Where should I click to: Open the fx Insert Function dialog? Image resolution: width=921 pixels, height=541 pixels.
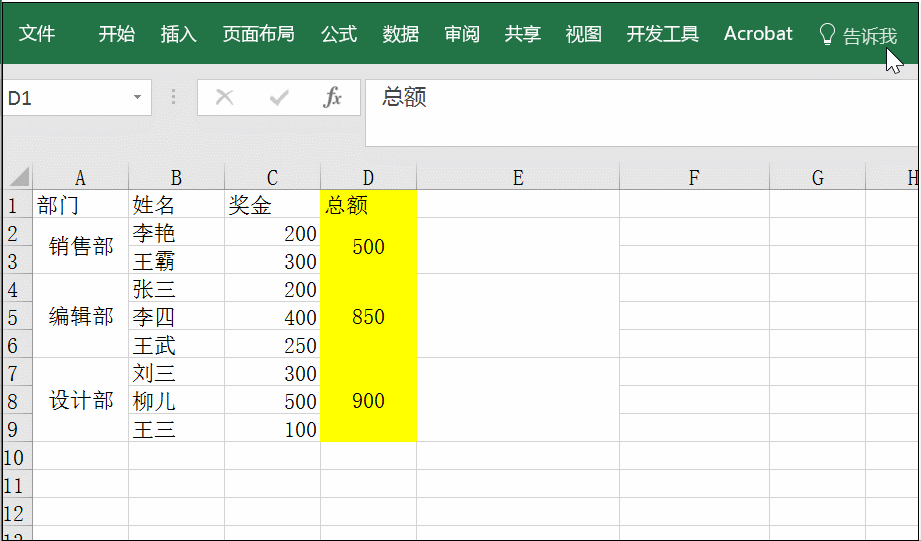coord(332,97)
